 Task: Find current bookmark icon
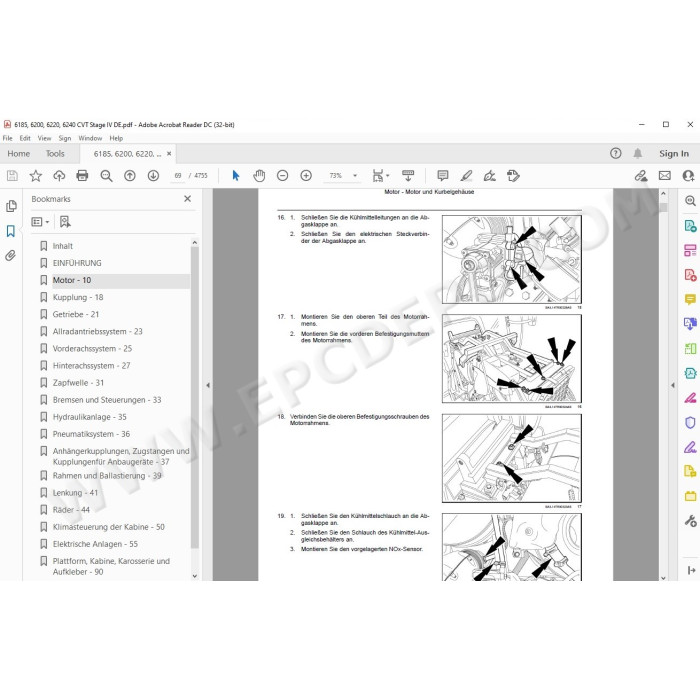[x=65, y=222]
